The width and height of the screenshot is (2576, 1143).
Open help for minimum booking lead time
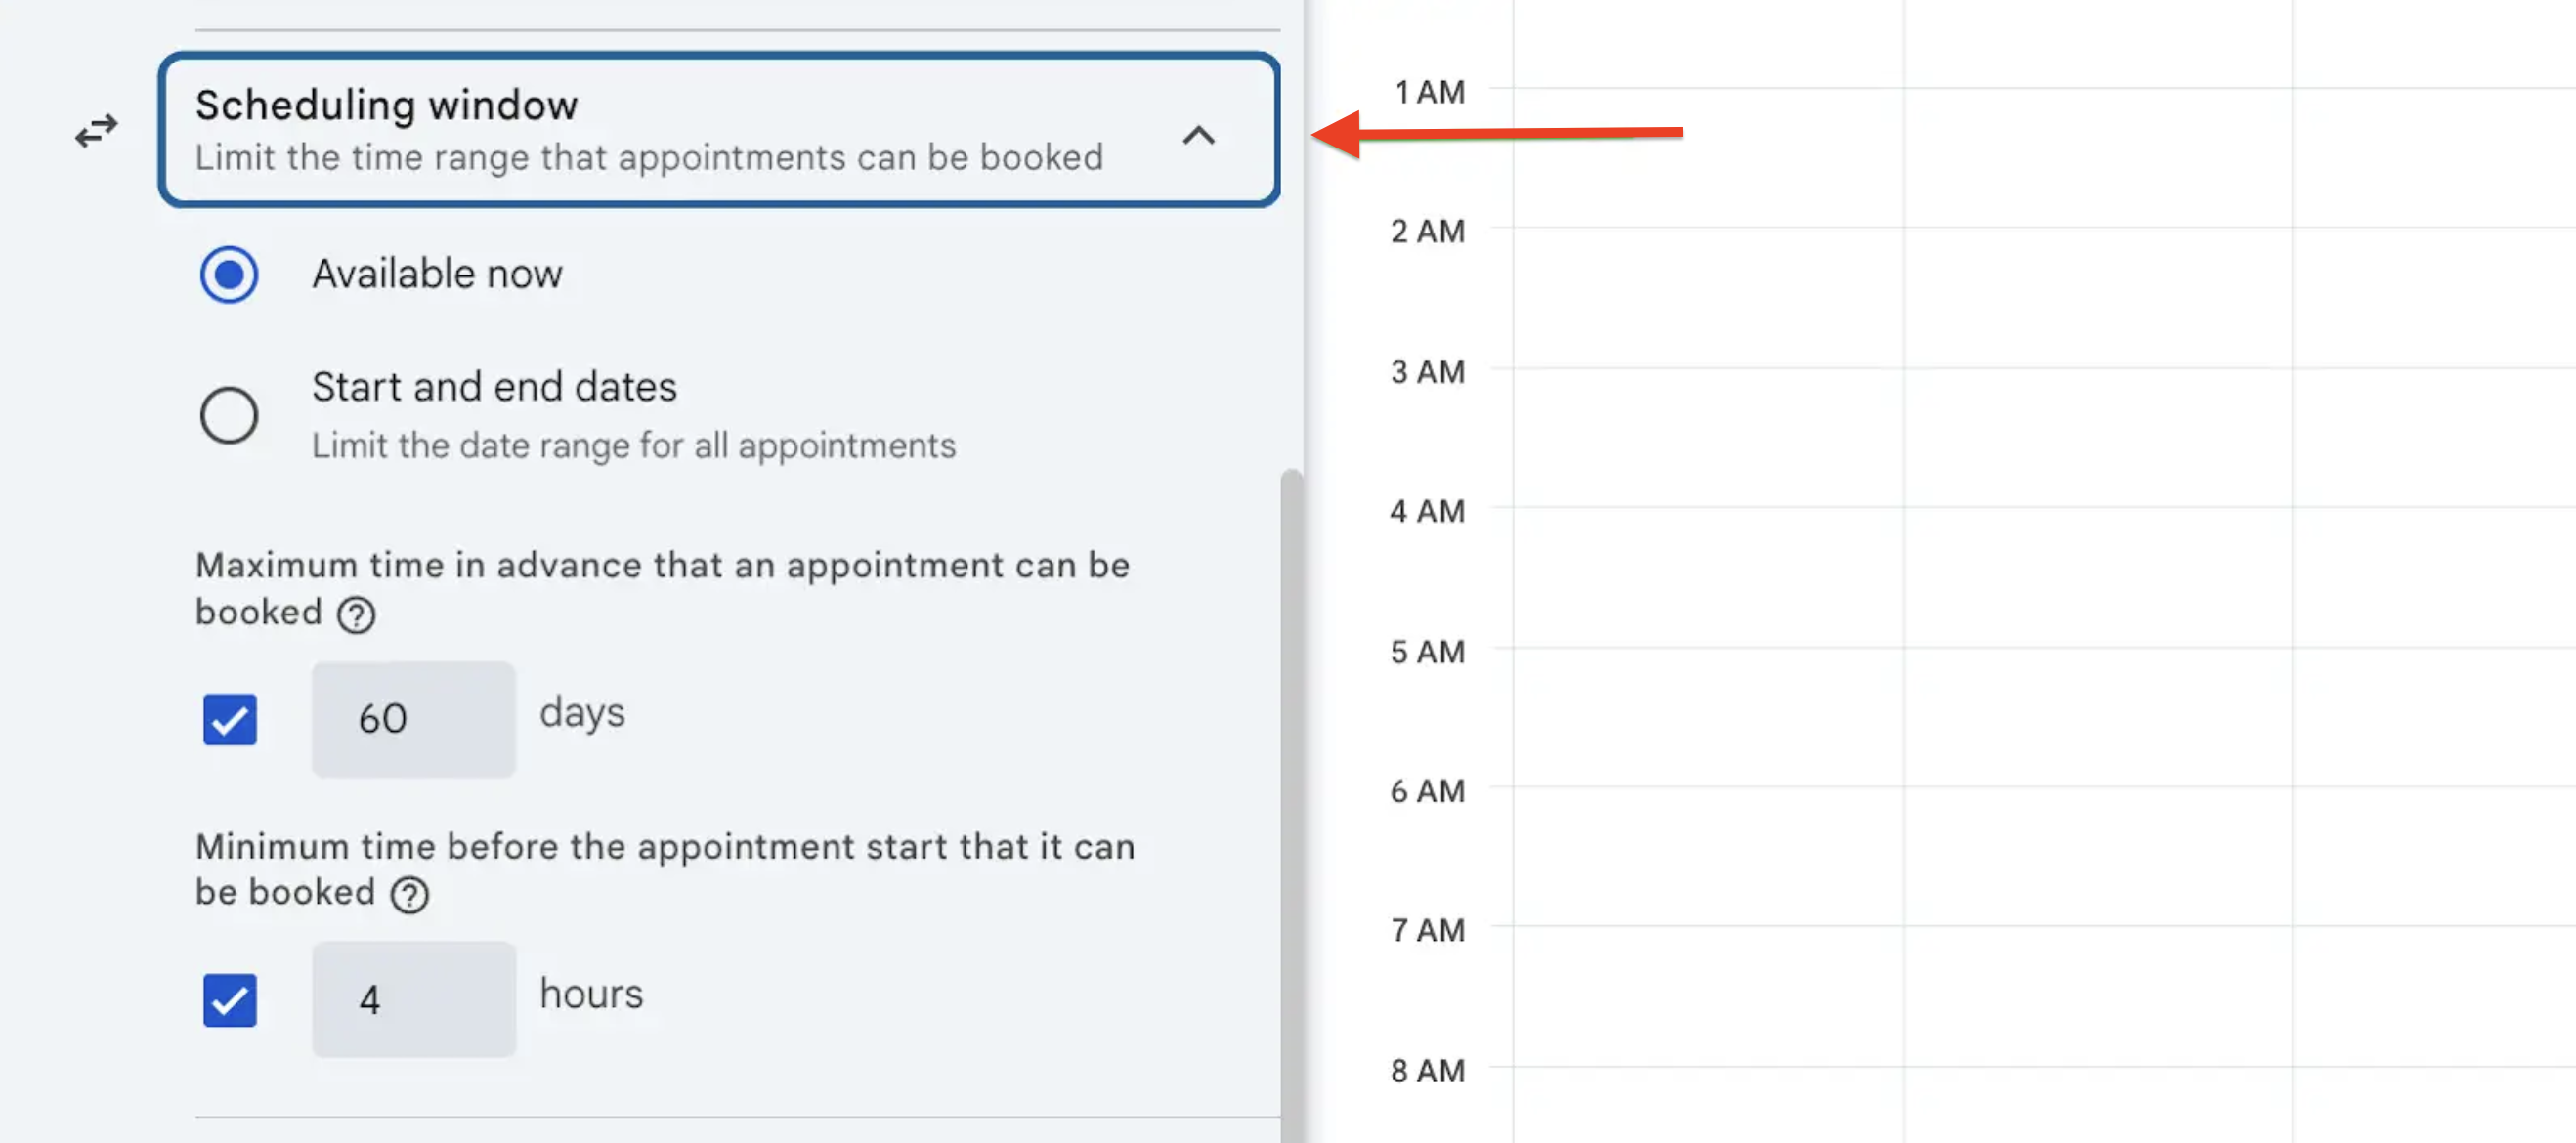pos(409,893)
